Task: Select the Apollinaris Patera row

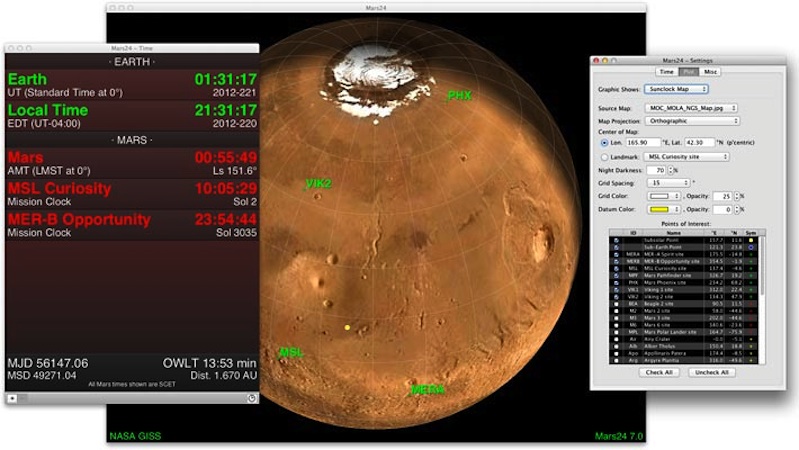Action: 684,354
